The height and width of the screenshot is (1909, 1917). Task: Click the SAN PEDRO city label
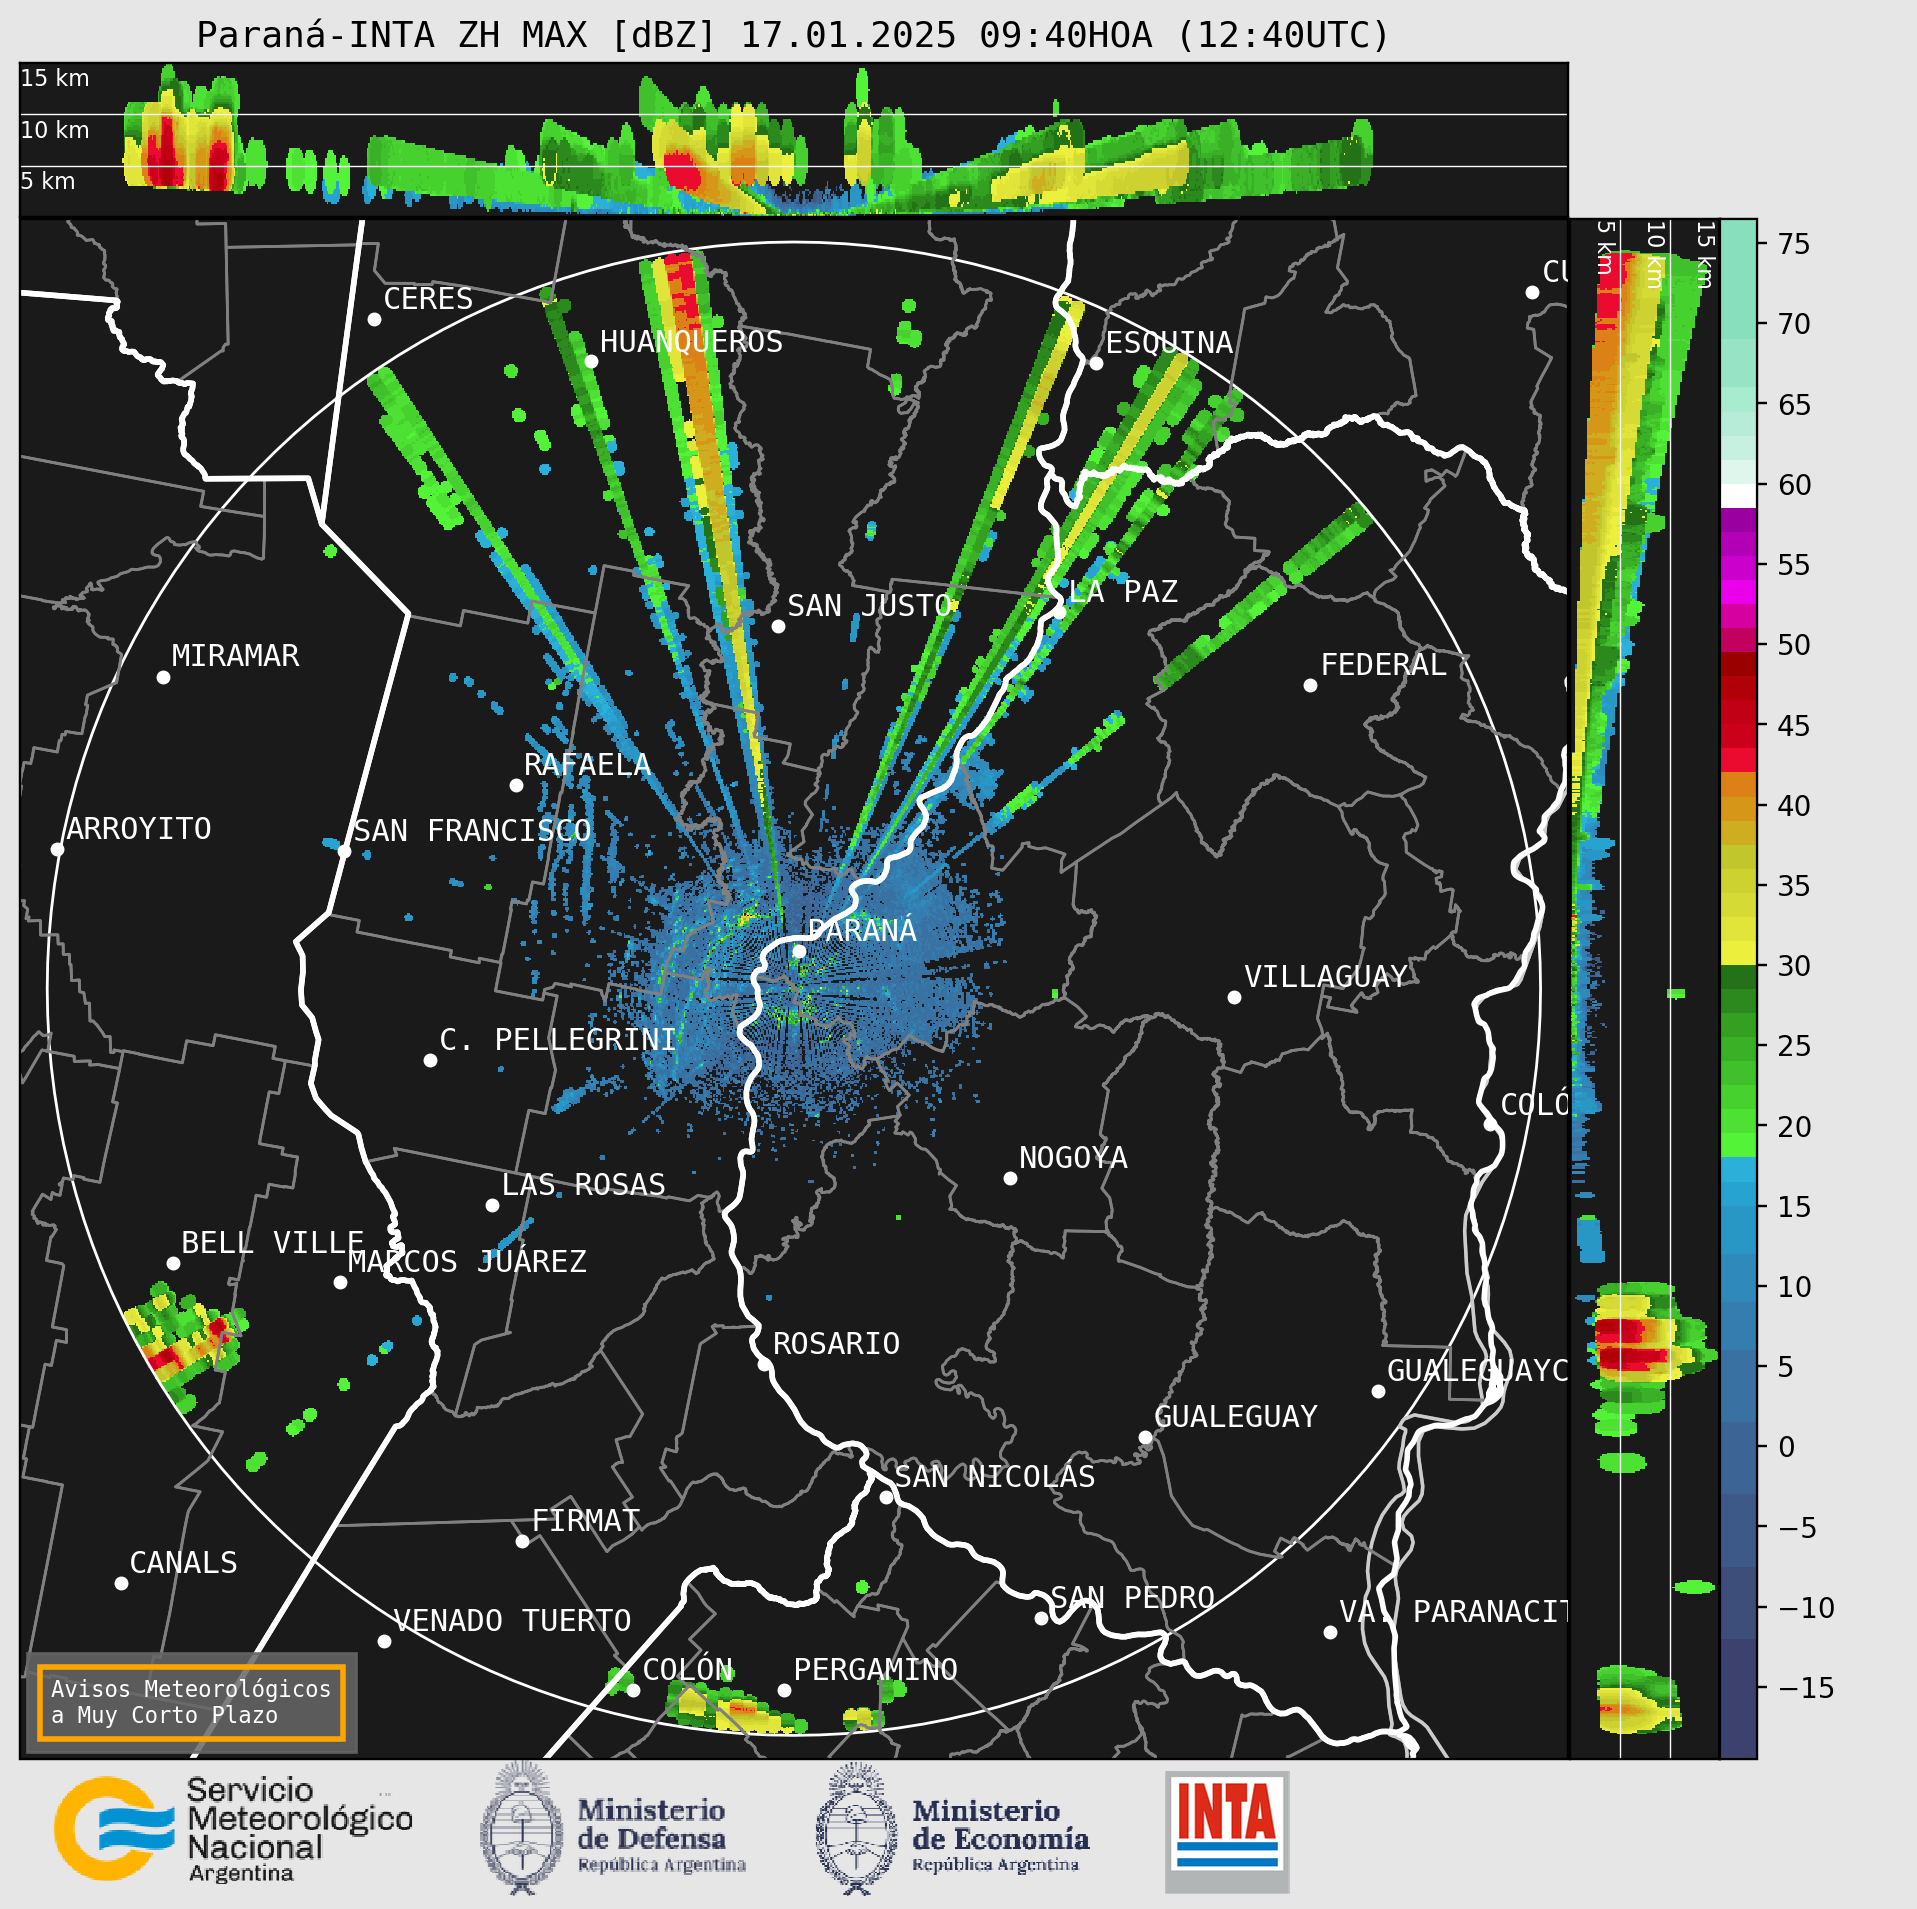1132,1597
